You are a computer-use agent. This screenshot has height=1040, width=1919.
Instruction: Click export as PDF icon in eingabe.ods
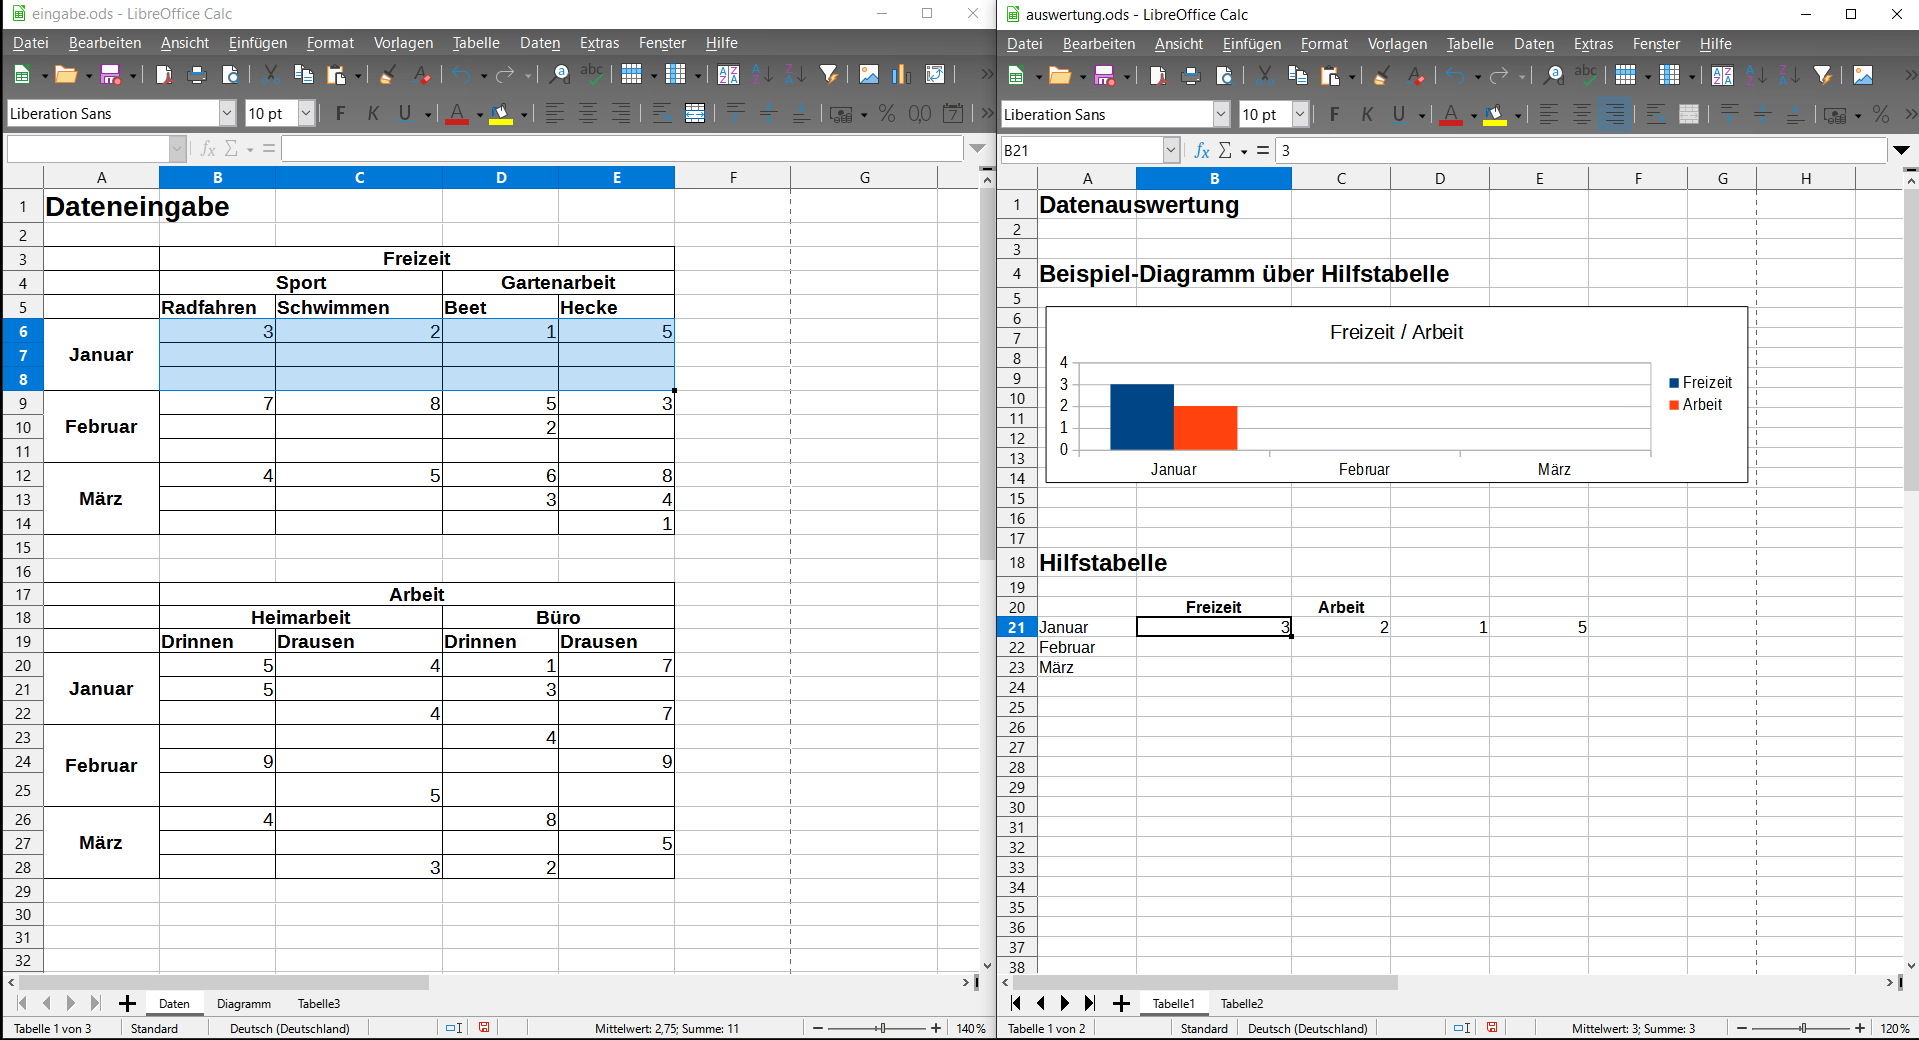(x=164, y=75)
